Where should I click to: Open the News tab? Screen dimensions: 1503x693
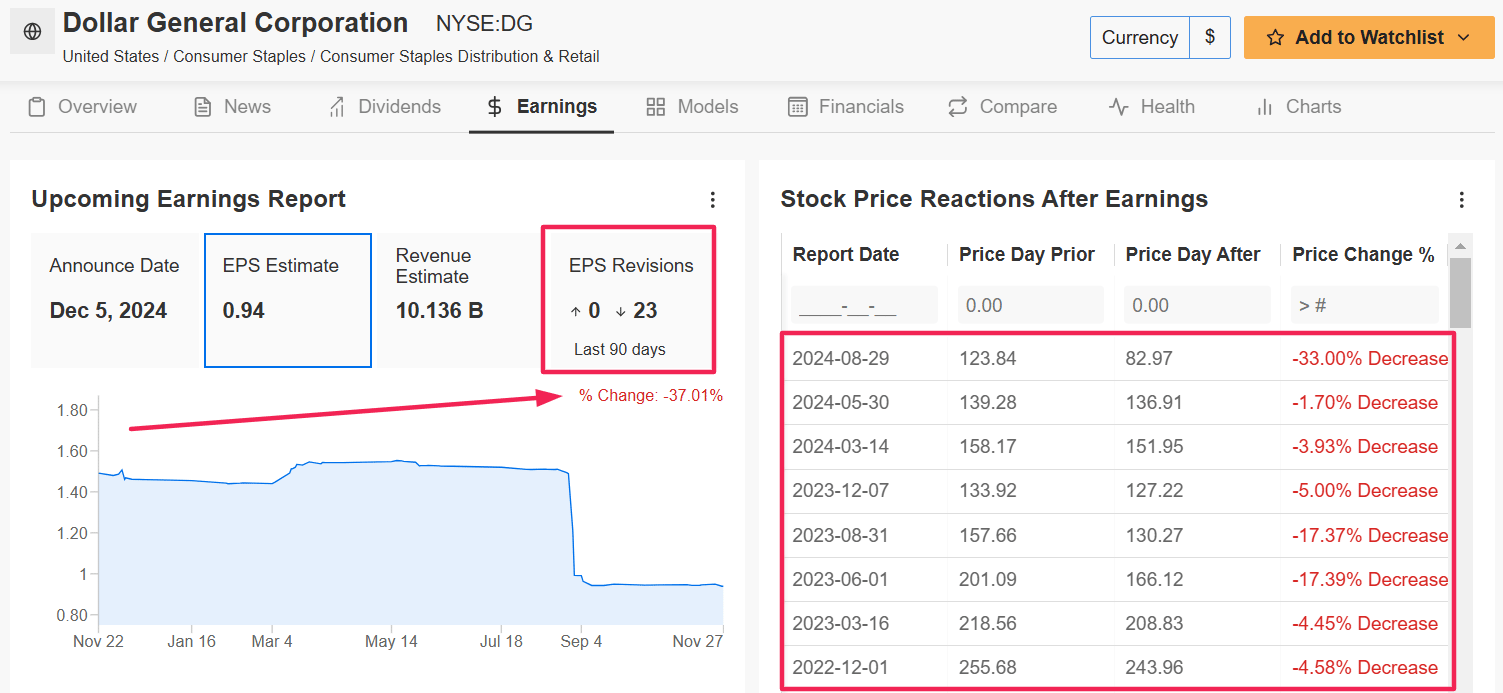point(232,107)
